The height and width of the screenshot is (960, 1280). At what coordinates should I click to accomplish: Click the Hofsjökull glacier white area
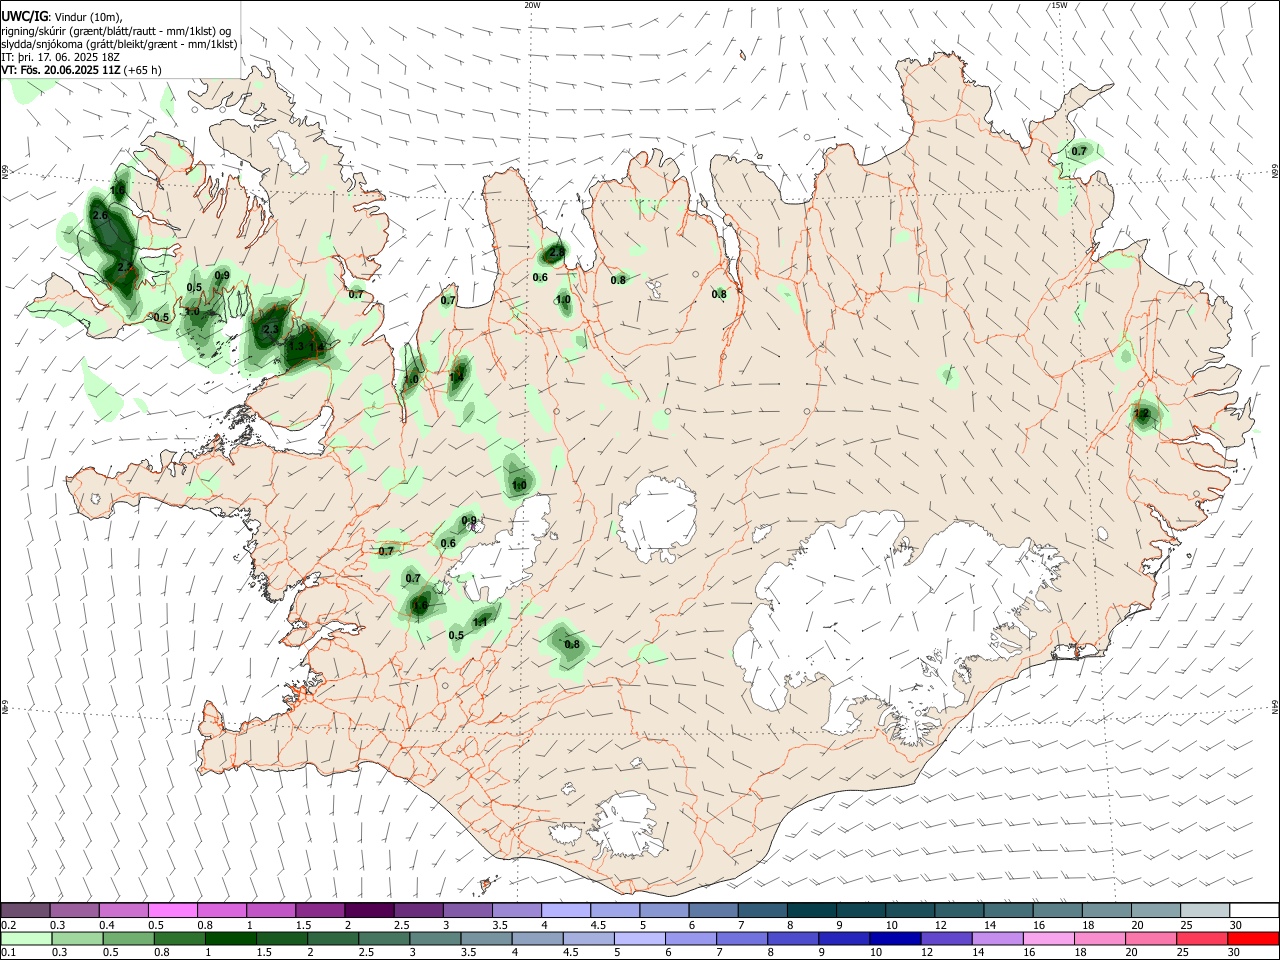657,518
